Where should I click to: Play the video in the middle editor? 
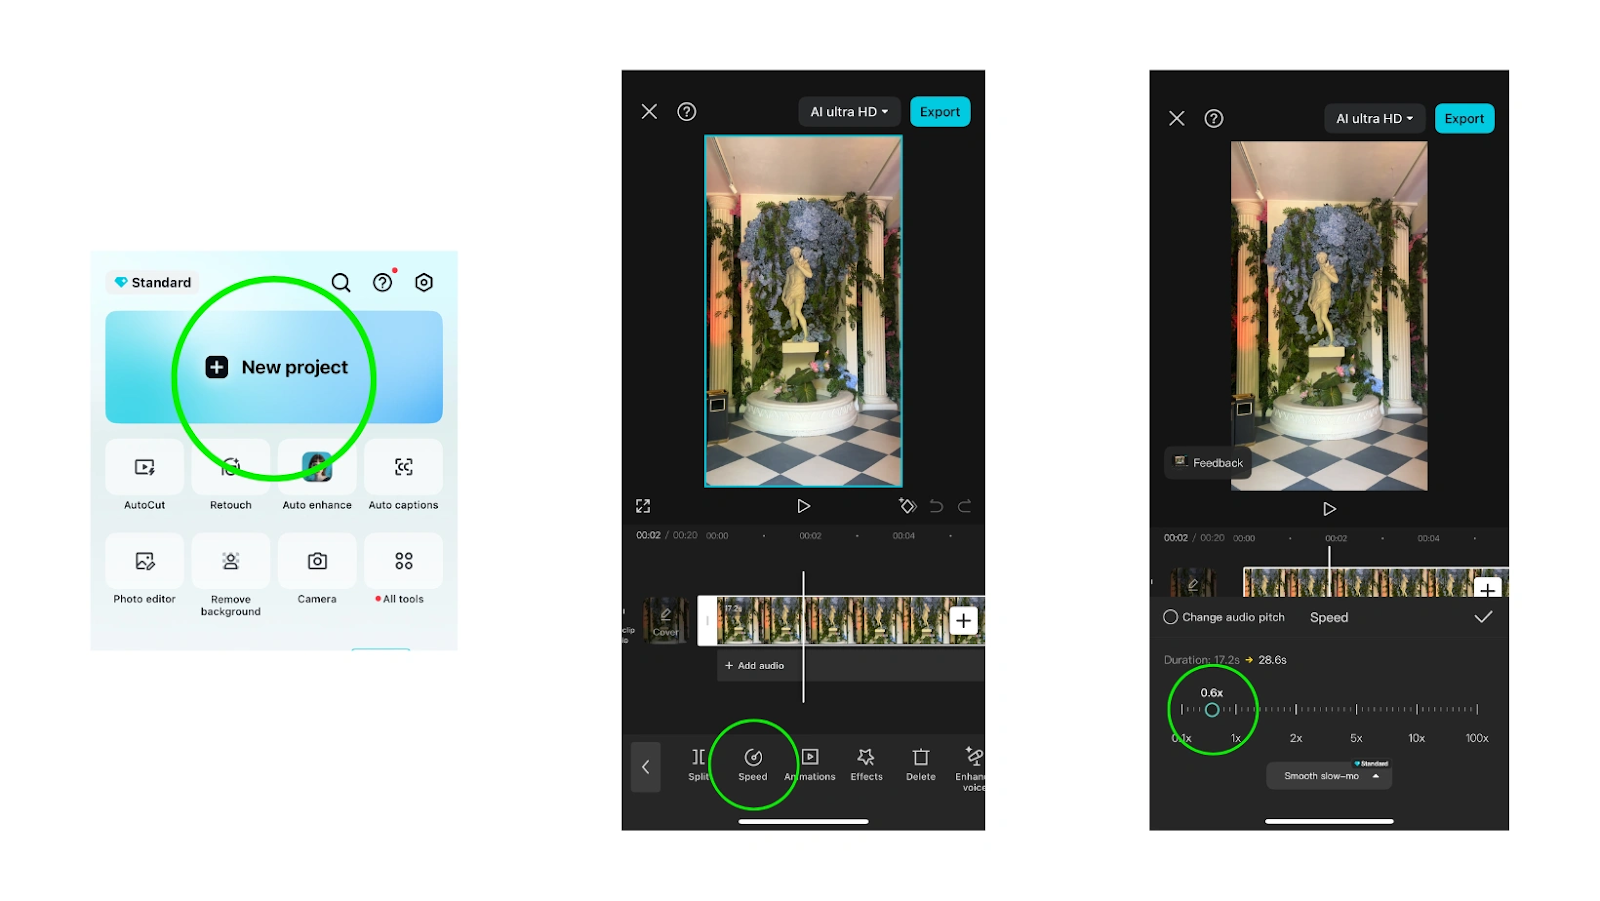pos(803,506)
